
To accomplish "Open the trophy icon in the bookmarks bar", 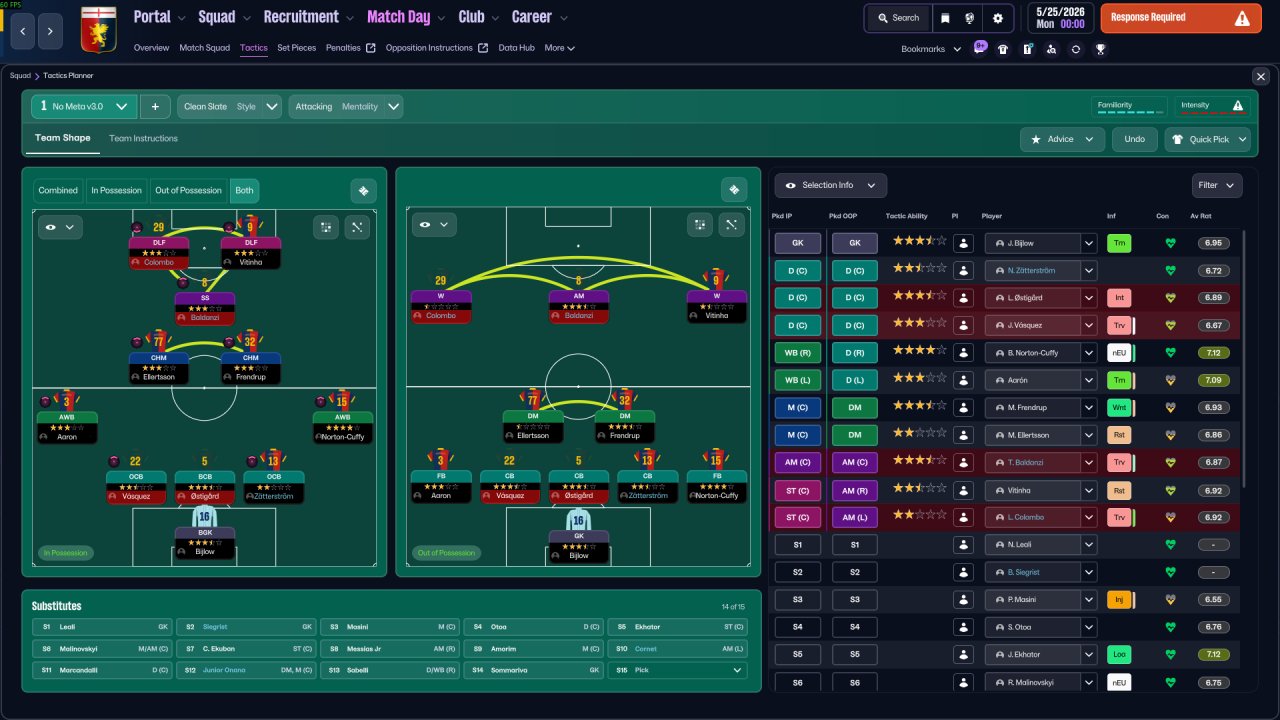I will click(1100, 49).
